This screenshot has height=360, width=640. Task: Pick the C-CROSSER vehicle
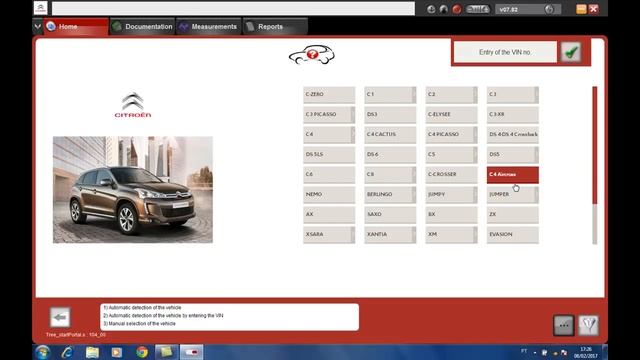[451, 174]
